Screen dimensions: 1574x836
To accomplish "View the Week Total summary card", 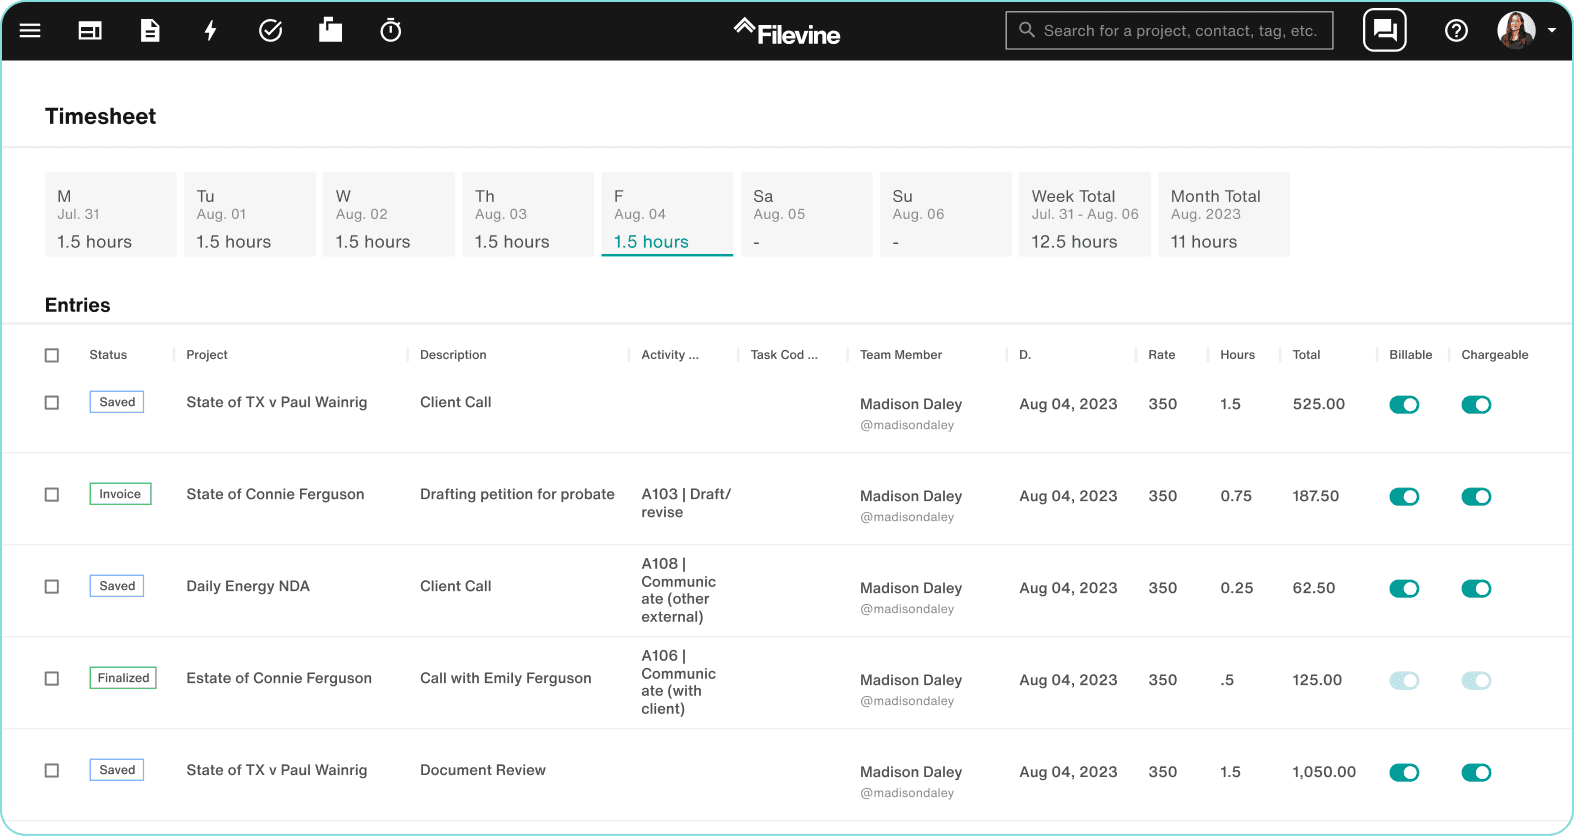I will click(1085, 214).
